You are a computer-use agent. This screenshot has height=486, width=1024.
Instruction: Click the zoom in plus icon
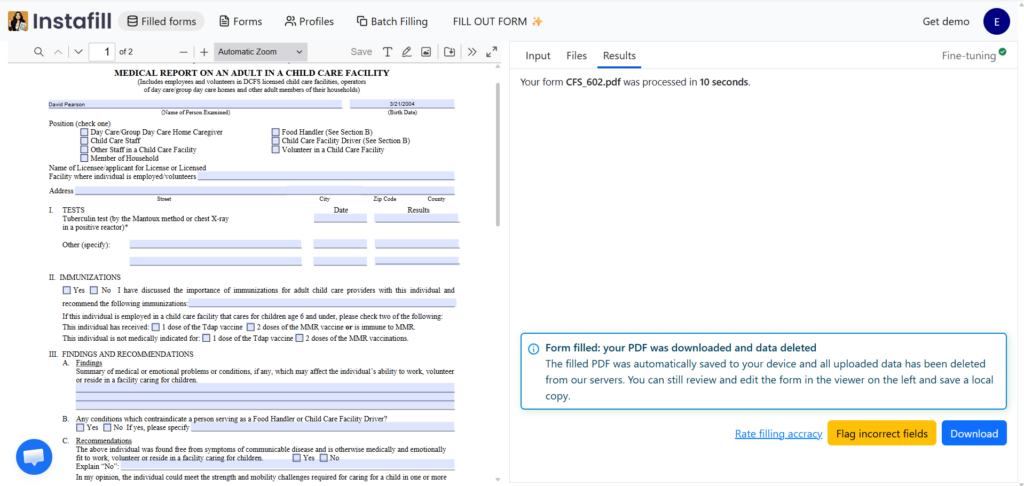click(x=204, y=52)
